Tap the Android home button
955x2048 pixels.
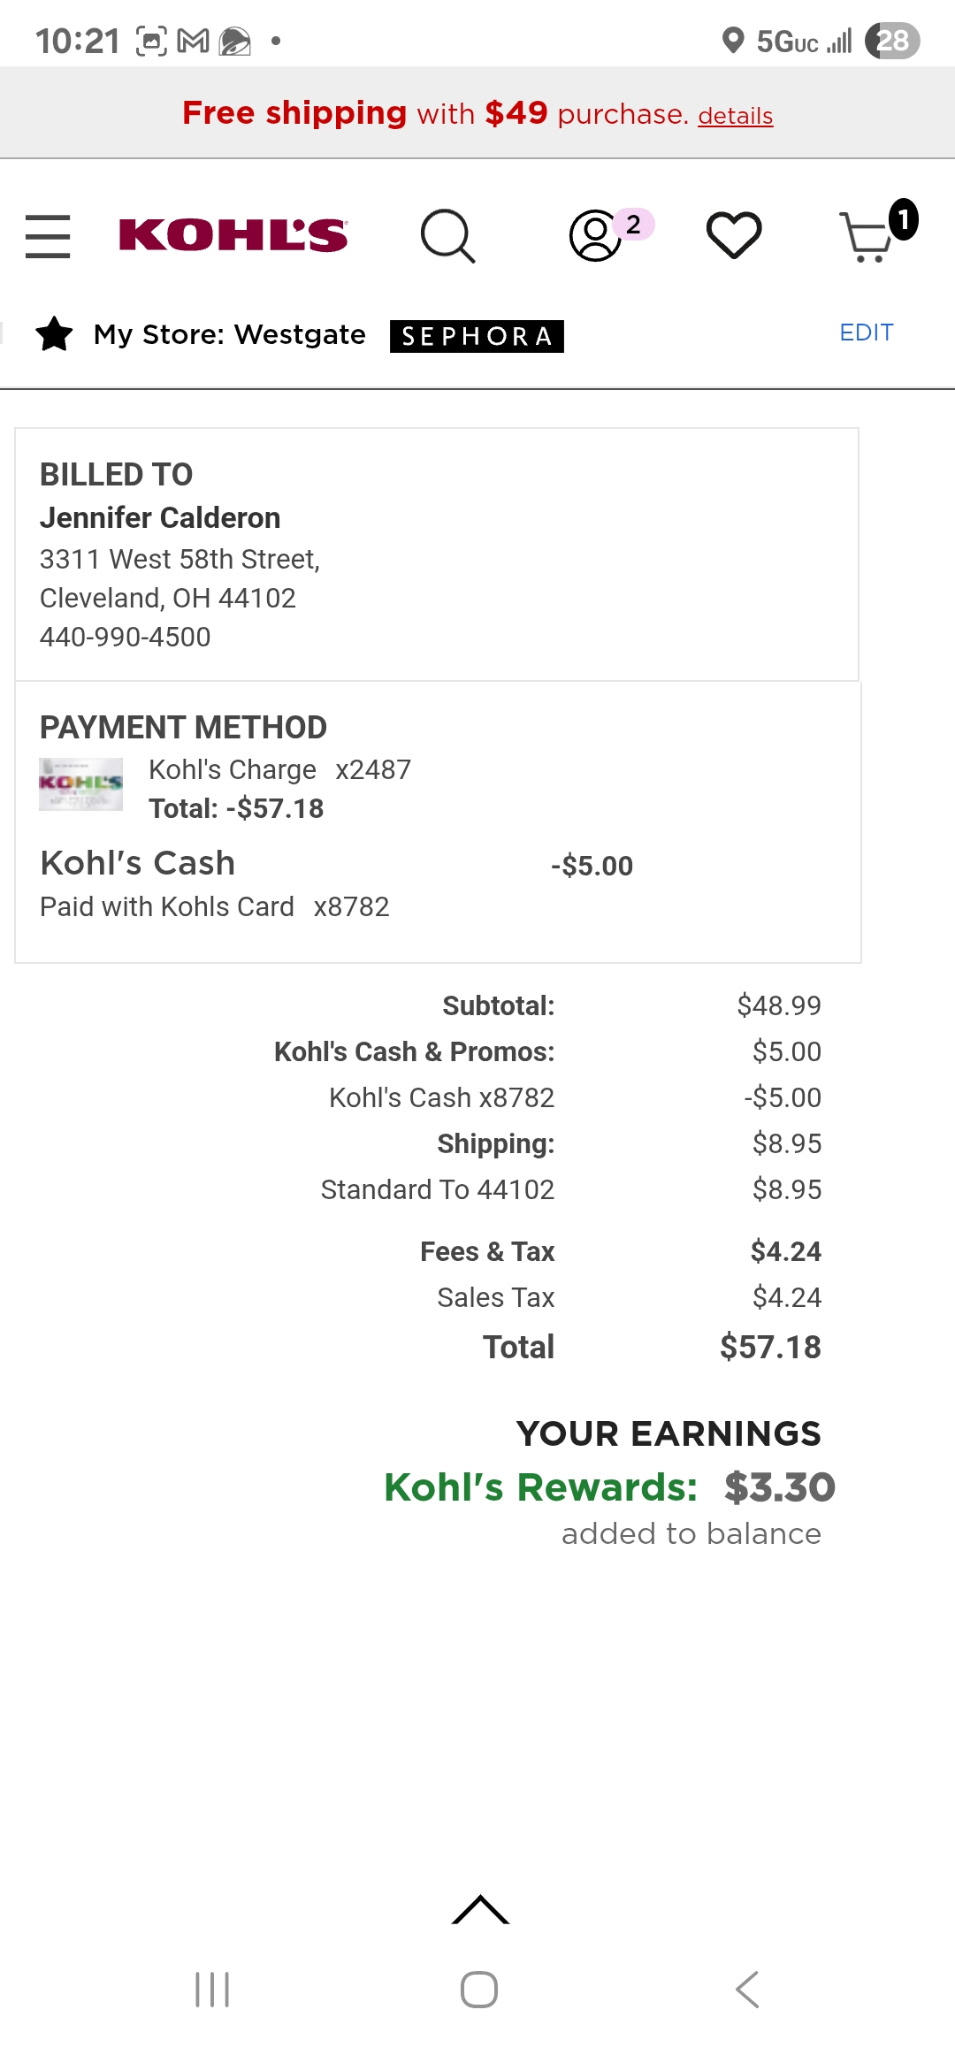tap(479, 1989)
